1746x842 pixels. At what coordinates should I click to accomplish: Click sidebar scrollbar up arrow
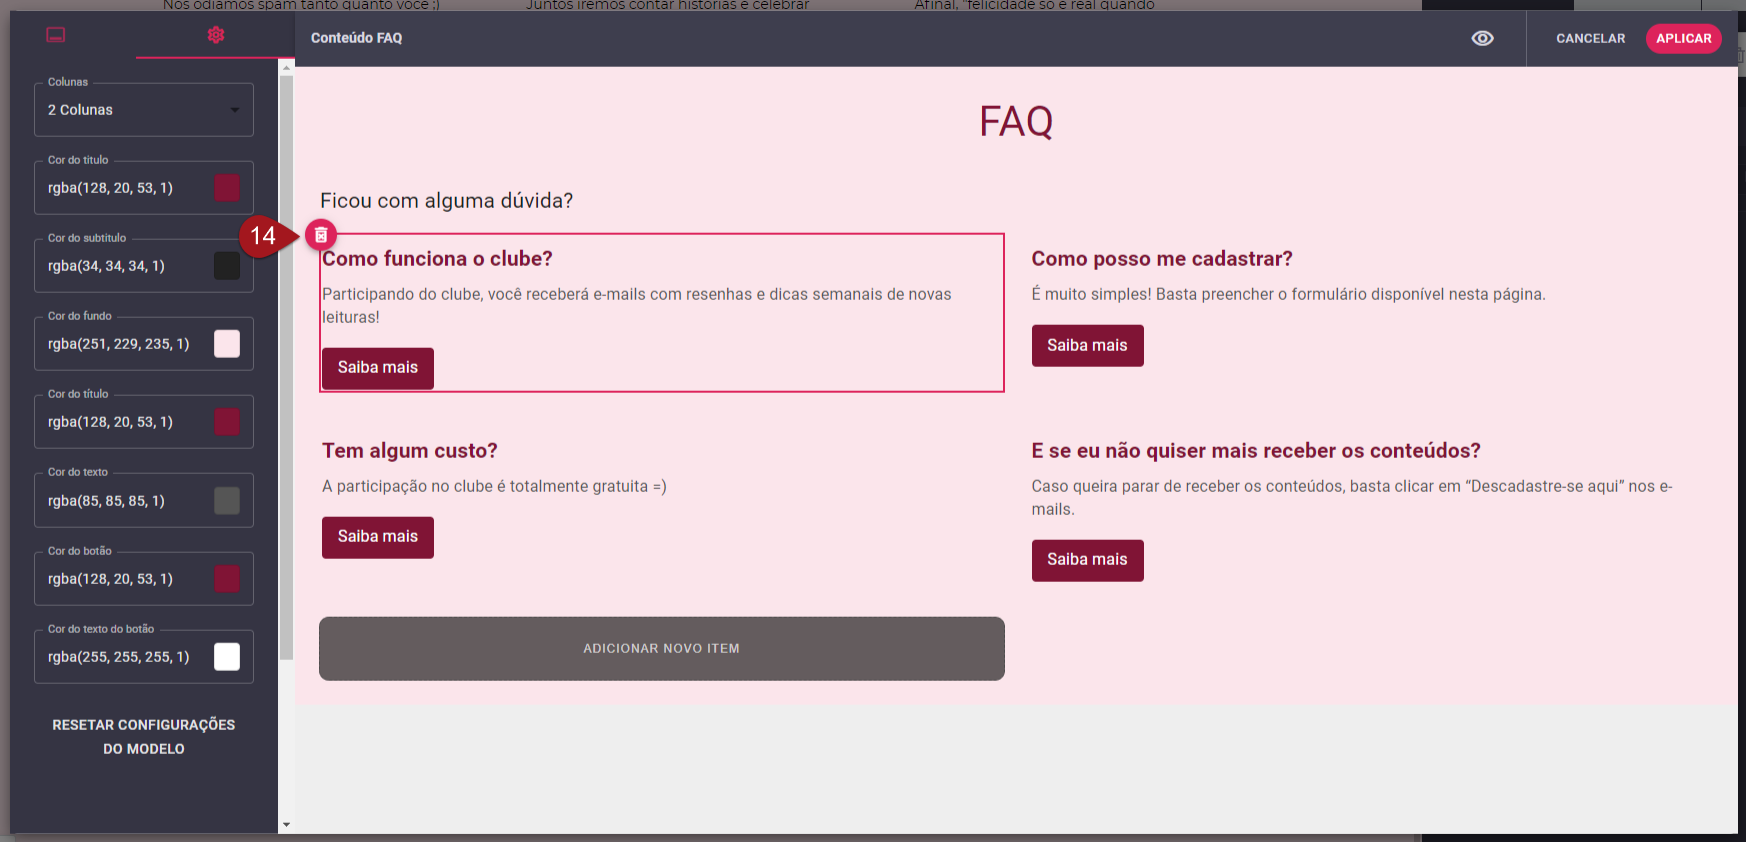pyautogui.click(x=287, y=68)
